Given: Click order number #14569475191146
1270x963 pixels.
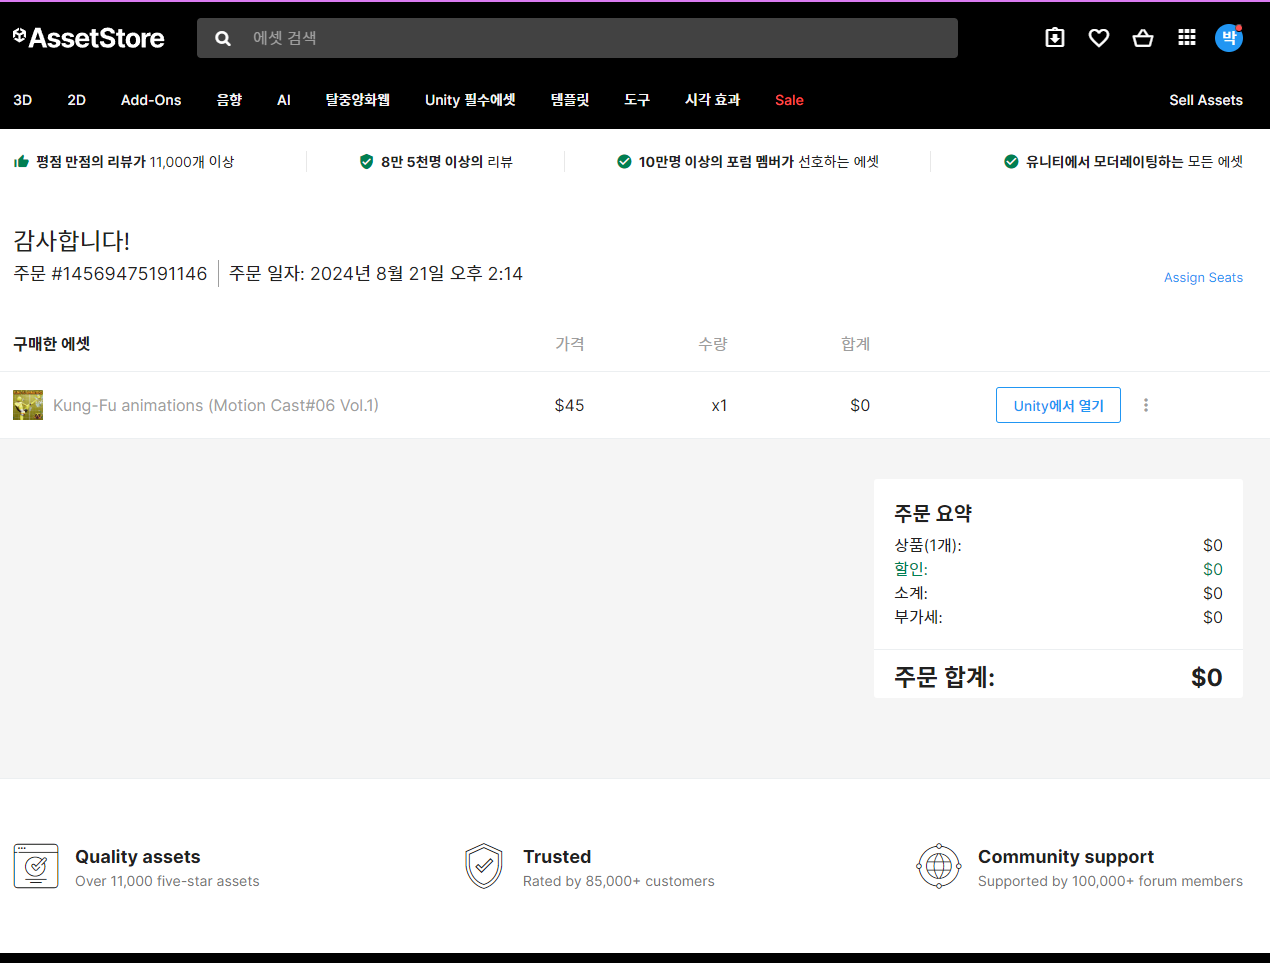Looking at the screenshot, I should click(x=129, y=274).
